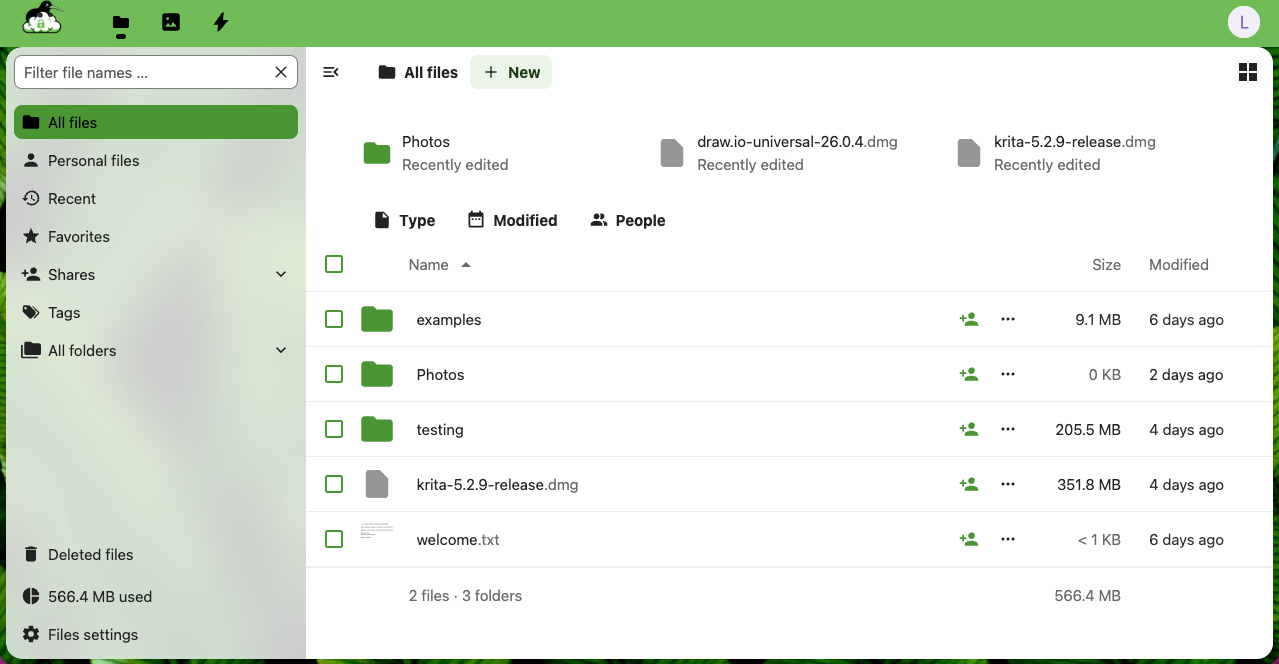Image resolution: width=1279 pixels, height=664 pixels.
Task: Open the Activity app via lightning icon
Action: point(220,21)
